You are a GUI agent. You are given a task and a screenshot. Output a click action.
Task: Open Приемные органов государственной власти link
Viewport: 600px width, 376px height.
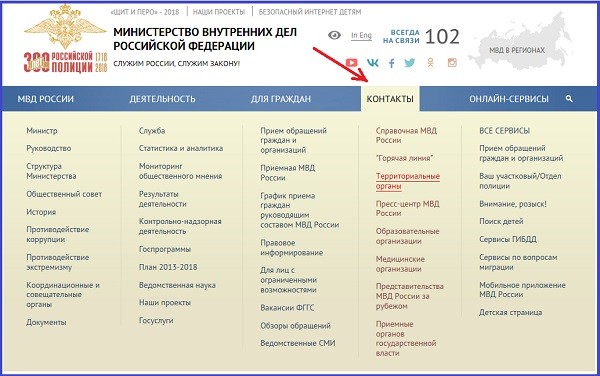point(406,339)
